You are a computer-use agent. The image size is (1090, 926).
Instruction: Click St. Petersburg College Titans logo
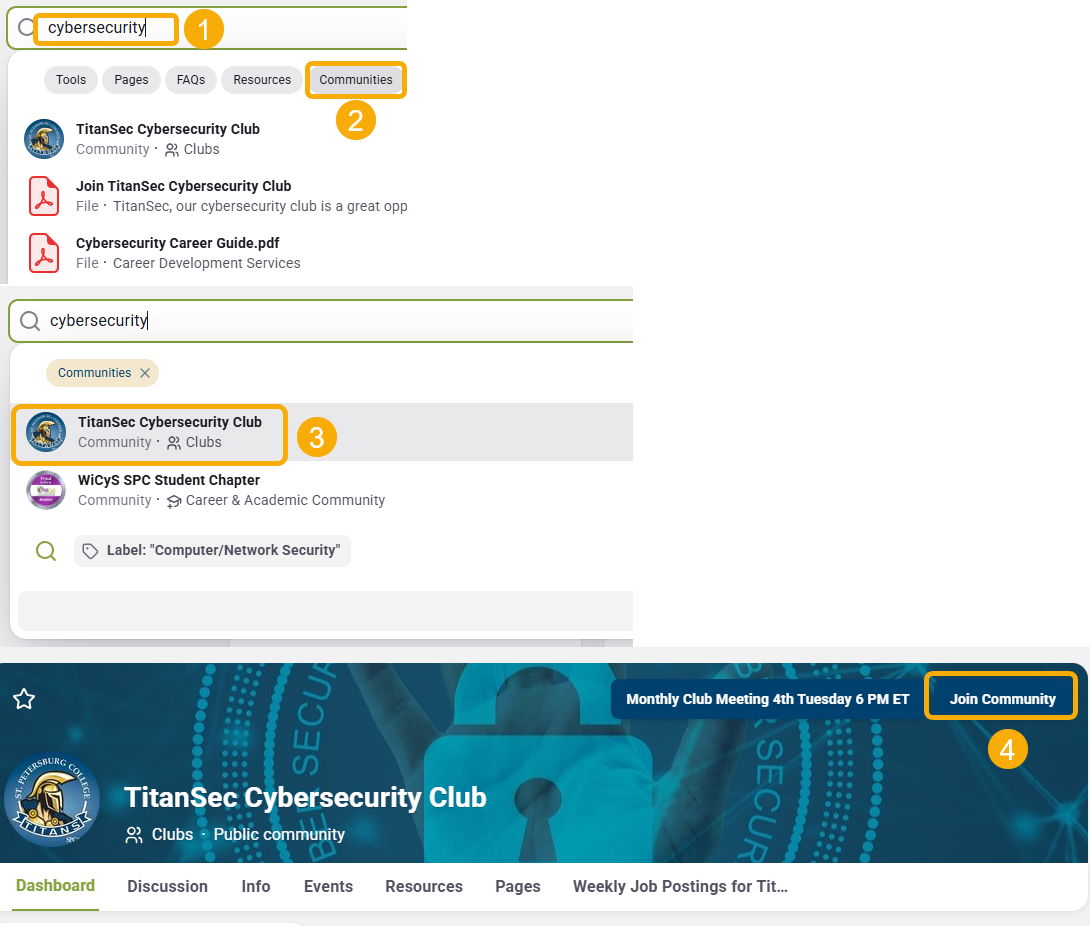(52, 799)
